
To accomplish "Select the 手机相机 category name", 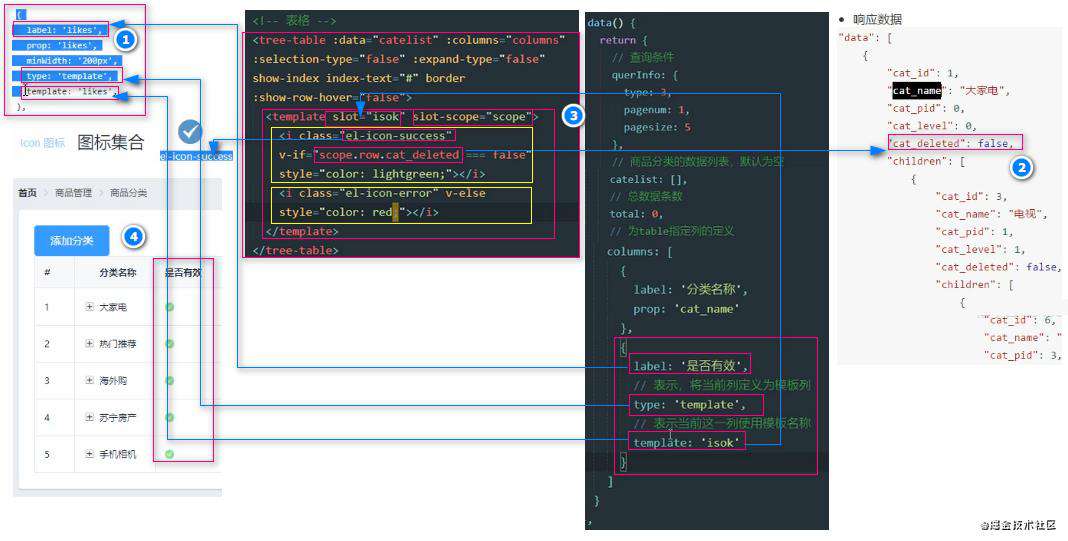I will pos(118,454).
